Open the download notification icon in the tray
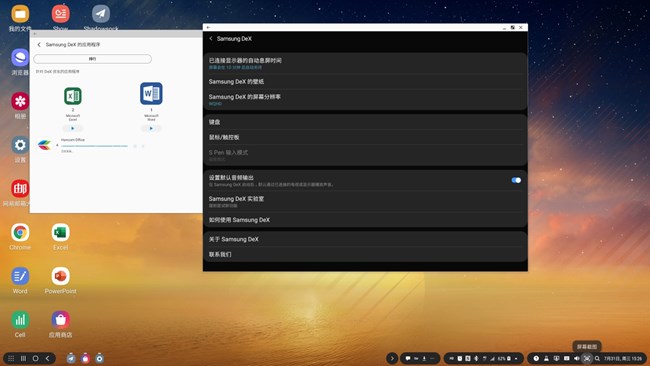 [424, 359]
